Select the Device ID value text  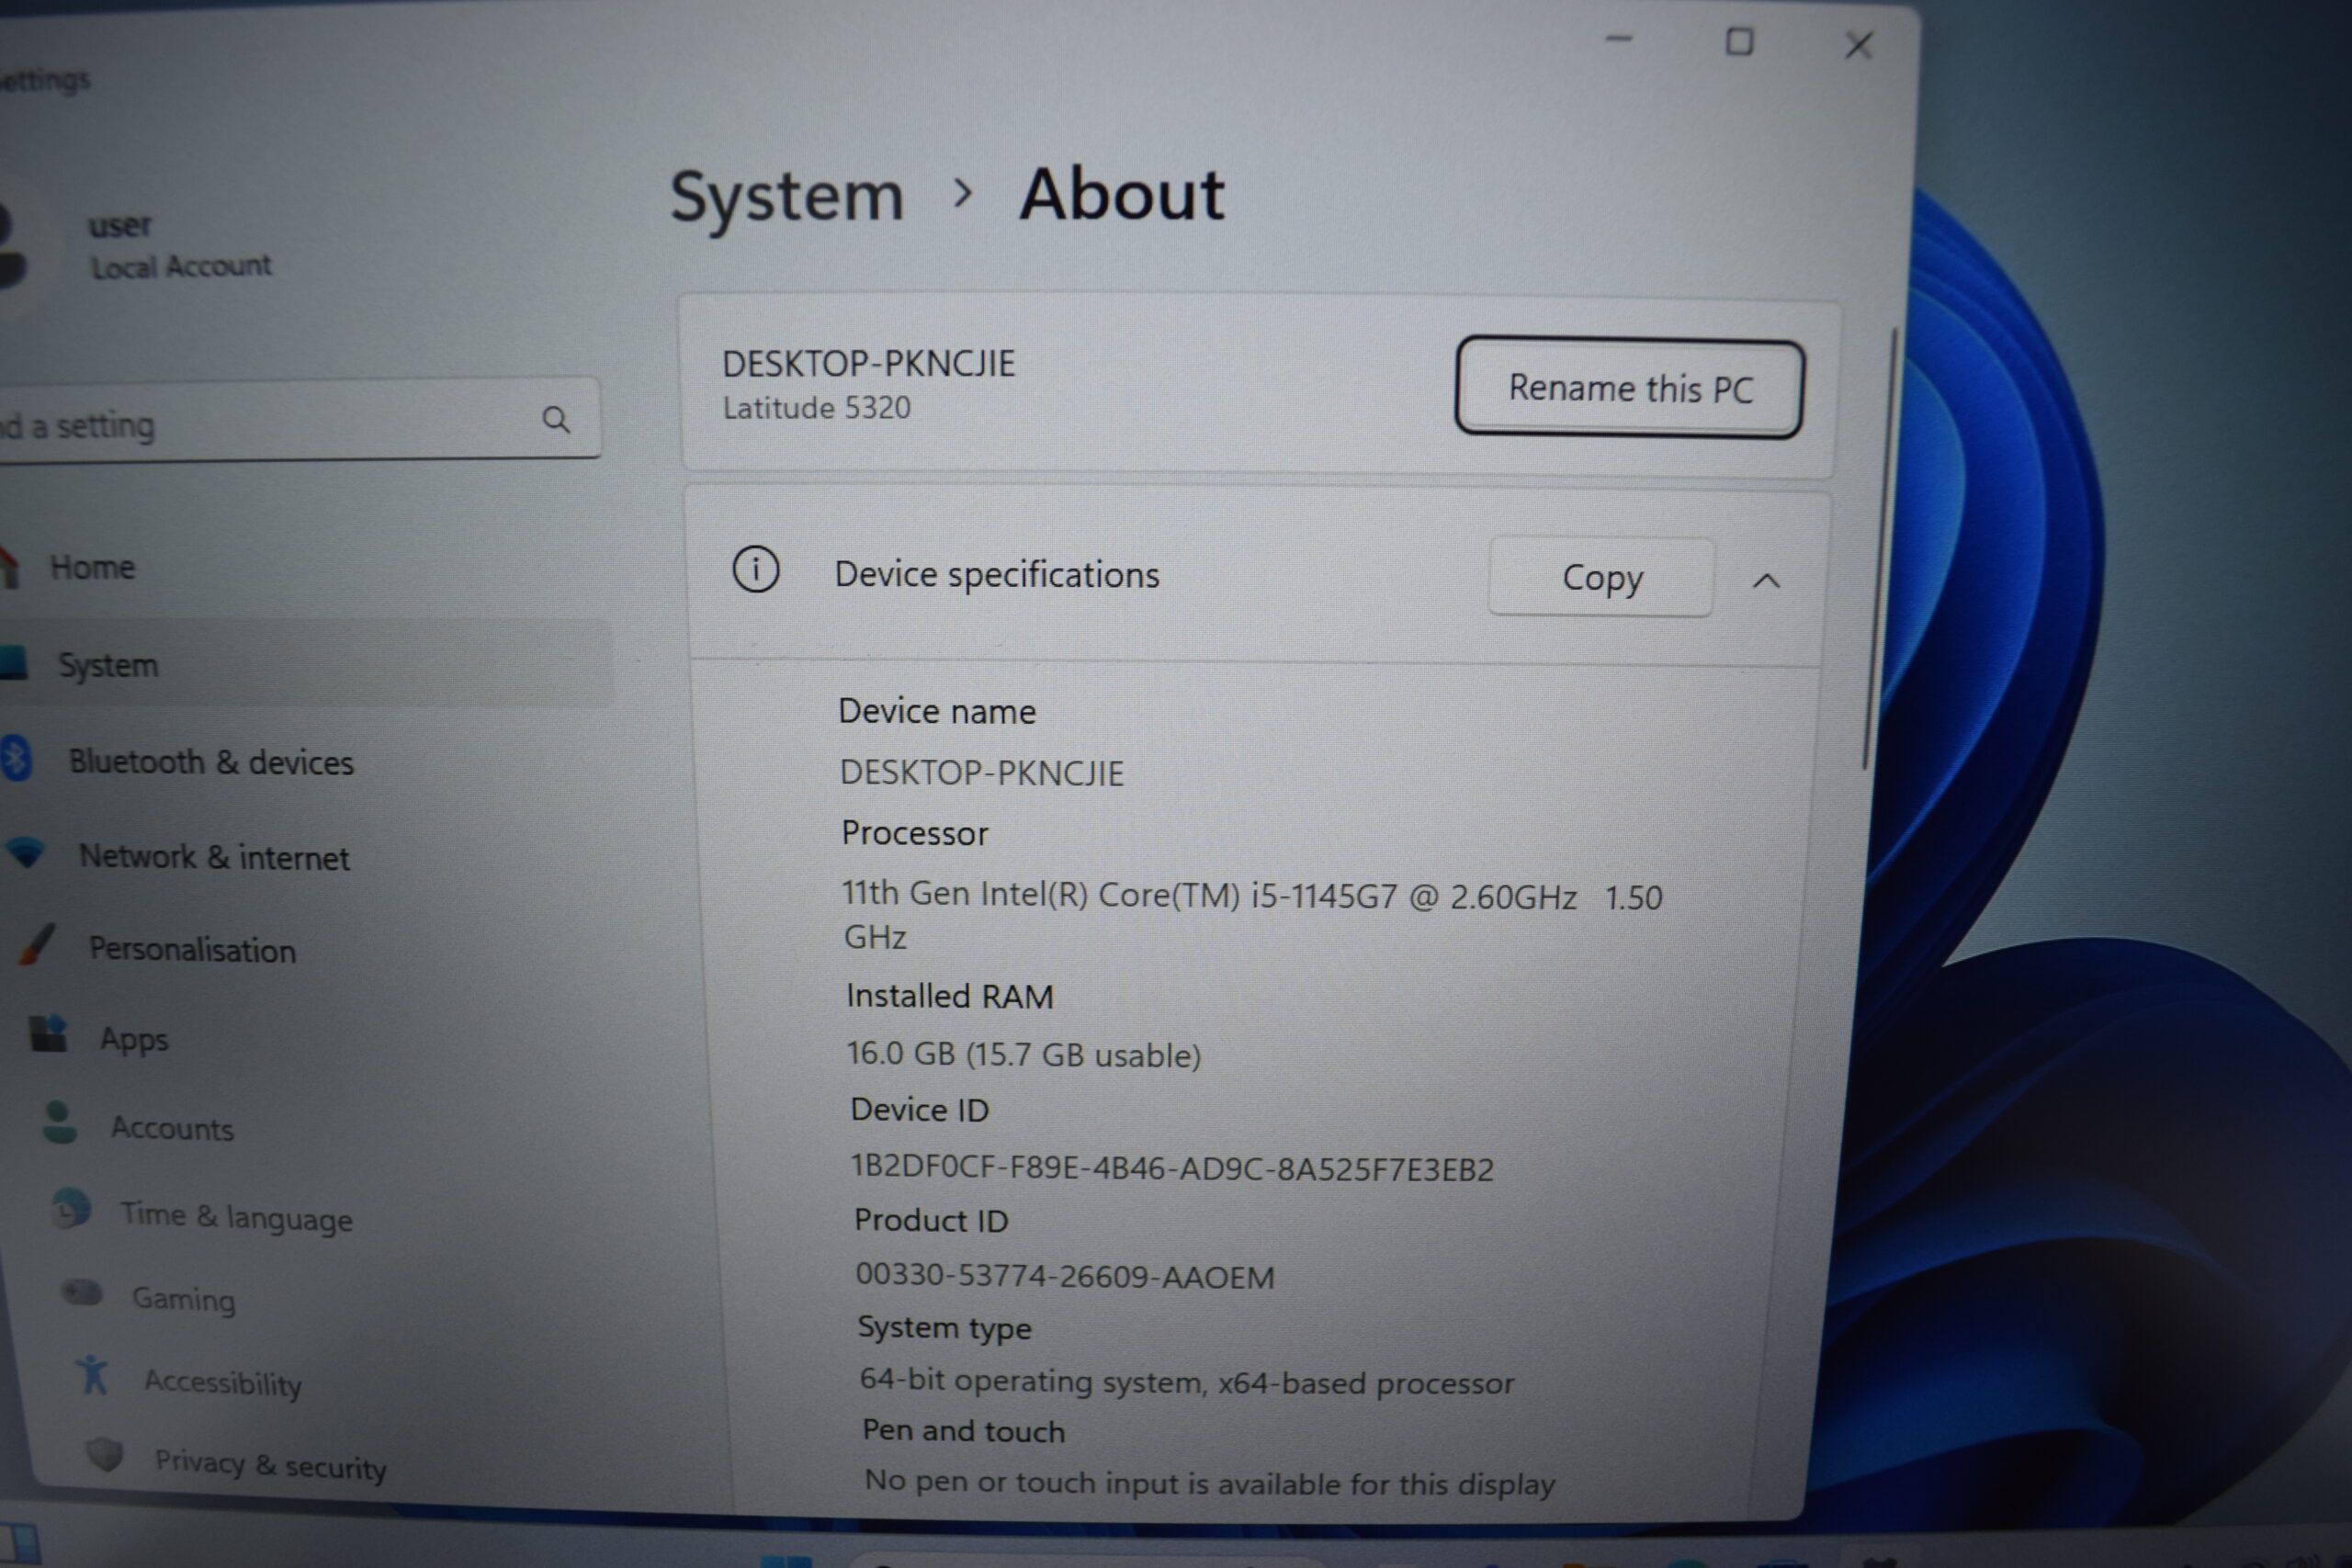pyautogui.click(x=1171, y=1168)
